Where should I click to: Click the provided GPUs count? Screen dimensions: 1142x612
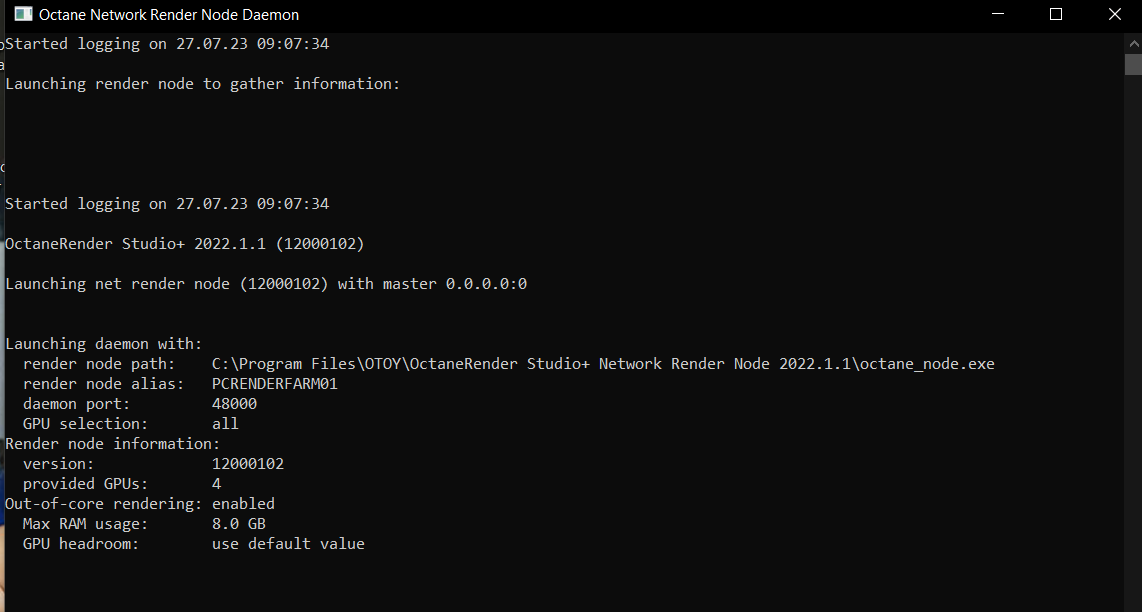click(x=217, y=484)
